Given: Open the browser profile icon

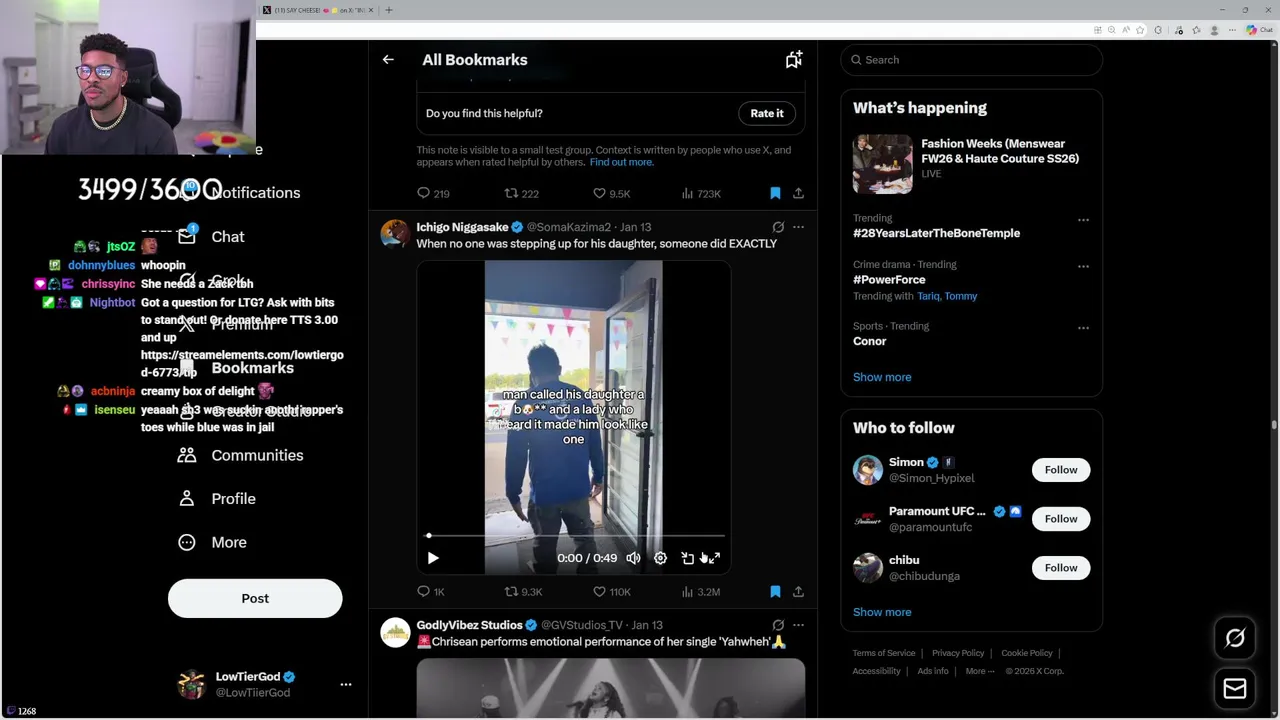Looking at the screenshot, I should pos(1214,30).
